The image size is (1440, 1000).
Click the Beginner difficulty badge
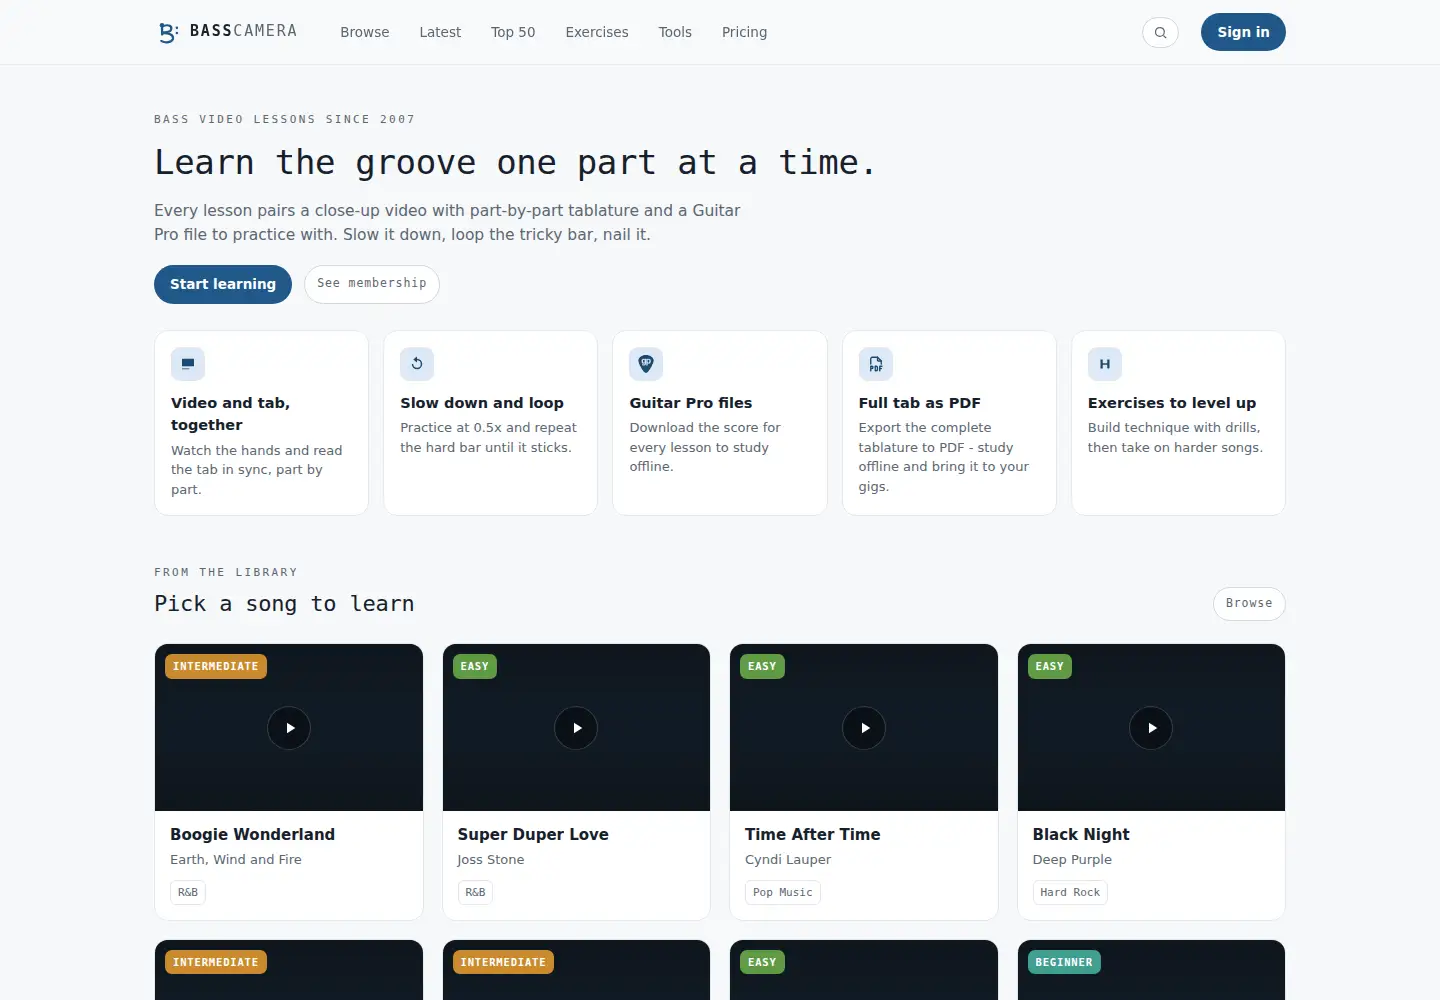coord(1064,962)
